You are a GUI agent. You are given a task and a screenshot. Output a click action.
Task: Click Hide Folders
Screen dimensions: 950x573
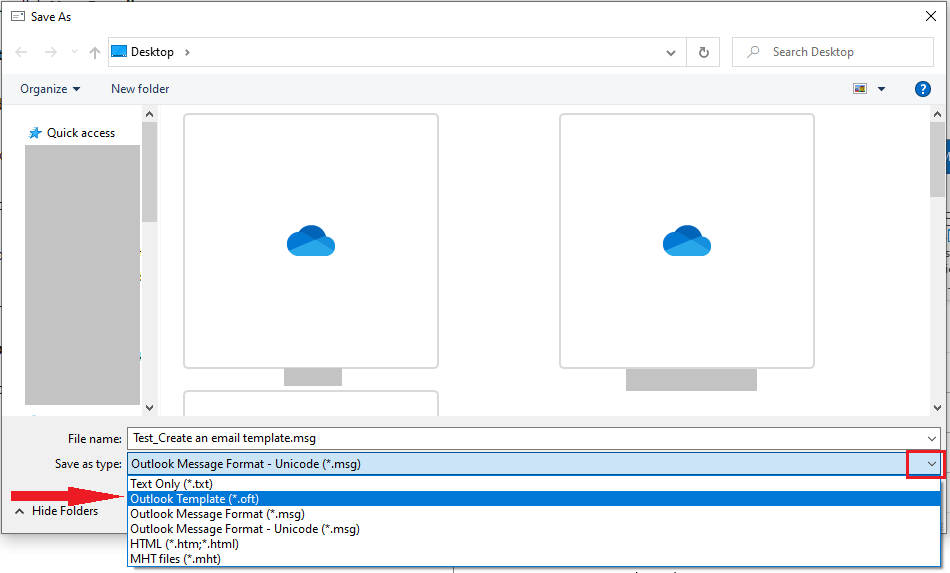pos(56,511)
